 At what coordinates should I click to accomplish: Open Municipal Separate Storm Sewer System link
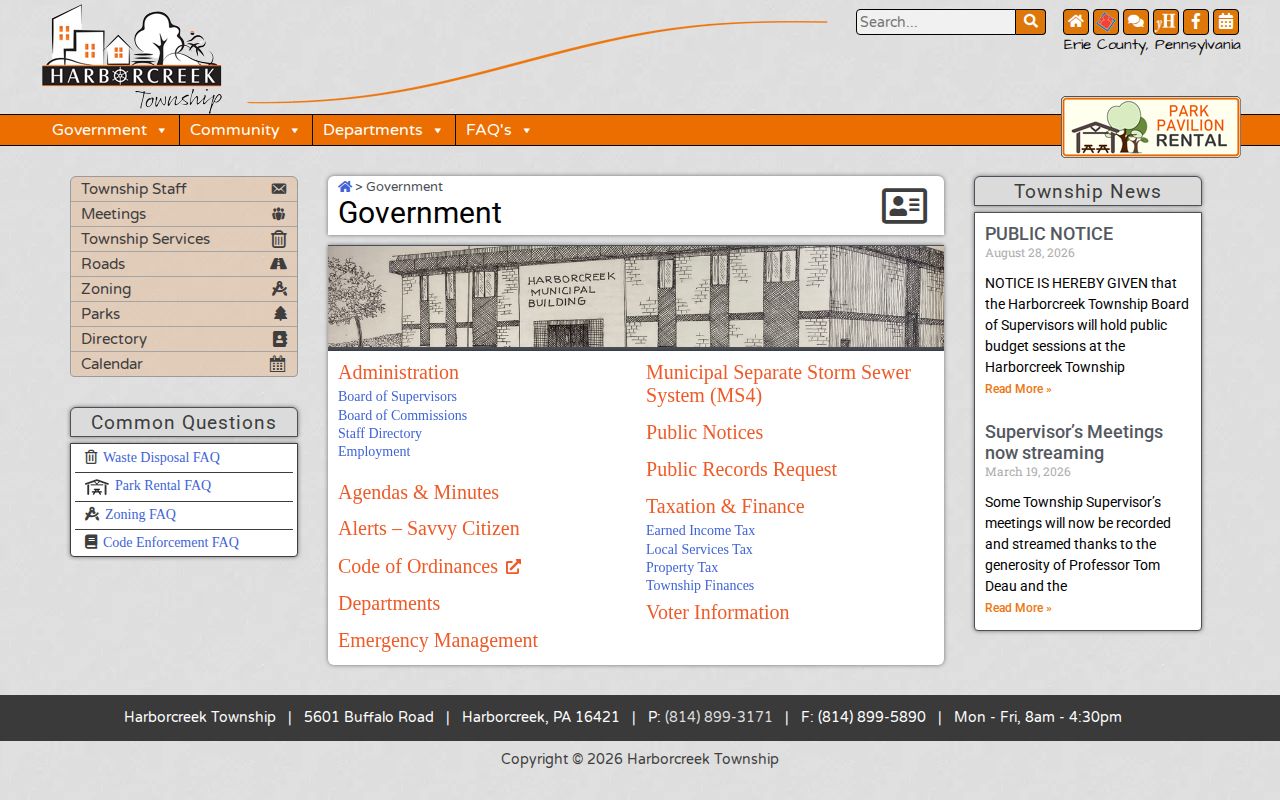click(x=778, y=384)
